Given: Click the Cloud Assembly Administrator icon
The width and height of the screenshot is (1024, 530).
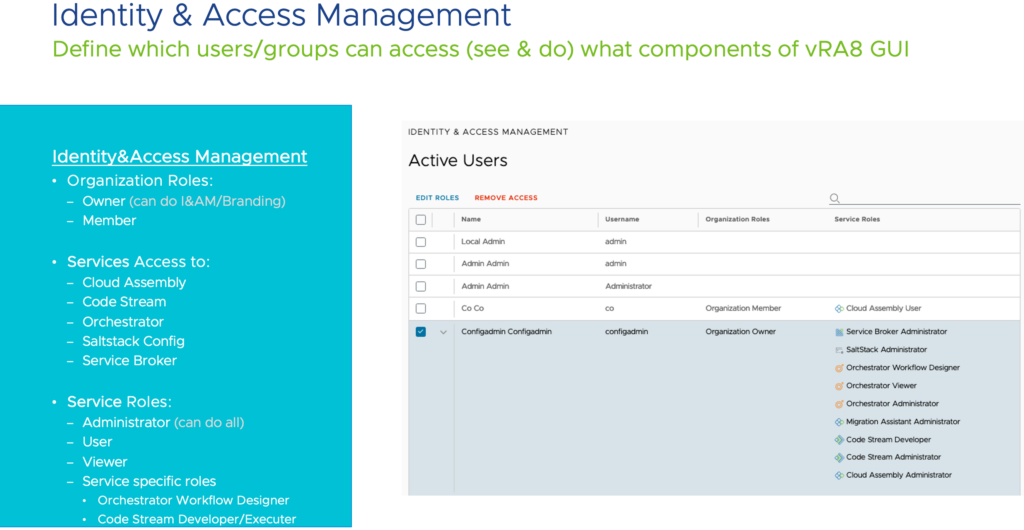Looking at the screenshot, I should point(839,476).
